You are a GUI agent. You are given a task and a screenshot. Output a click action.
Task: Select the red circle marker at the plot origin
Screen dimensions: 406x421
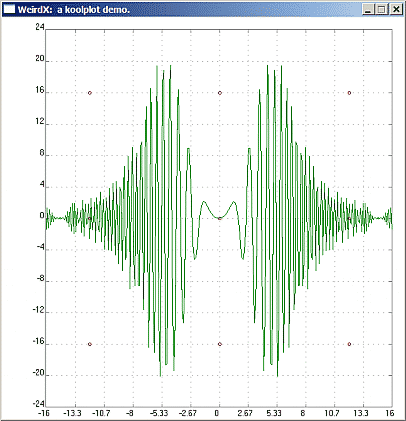click(219, 218)
